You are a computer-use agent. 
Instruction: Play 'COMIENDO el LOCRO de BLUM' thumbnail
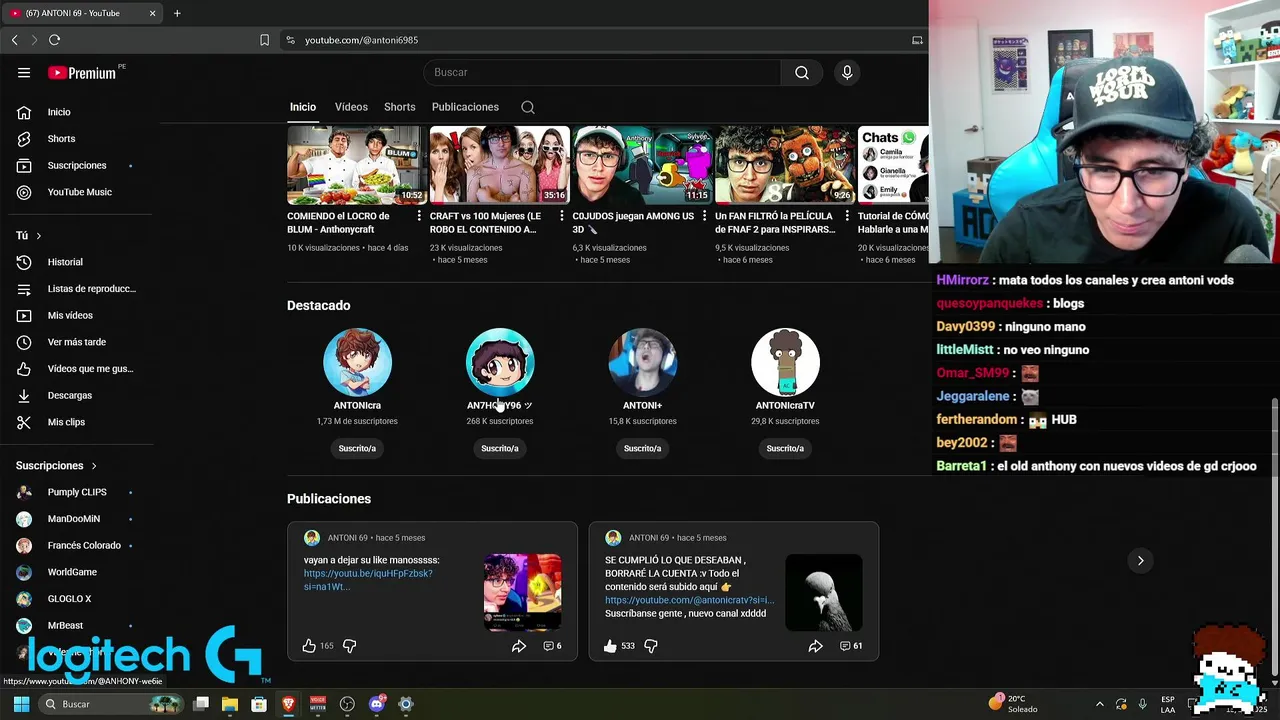[356, 165]
